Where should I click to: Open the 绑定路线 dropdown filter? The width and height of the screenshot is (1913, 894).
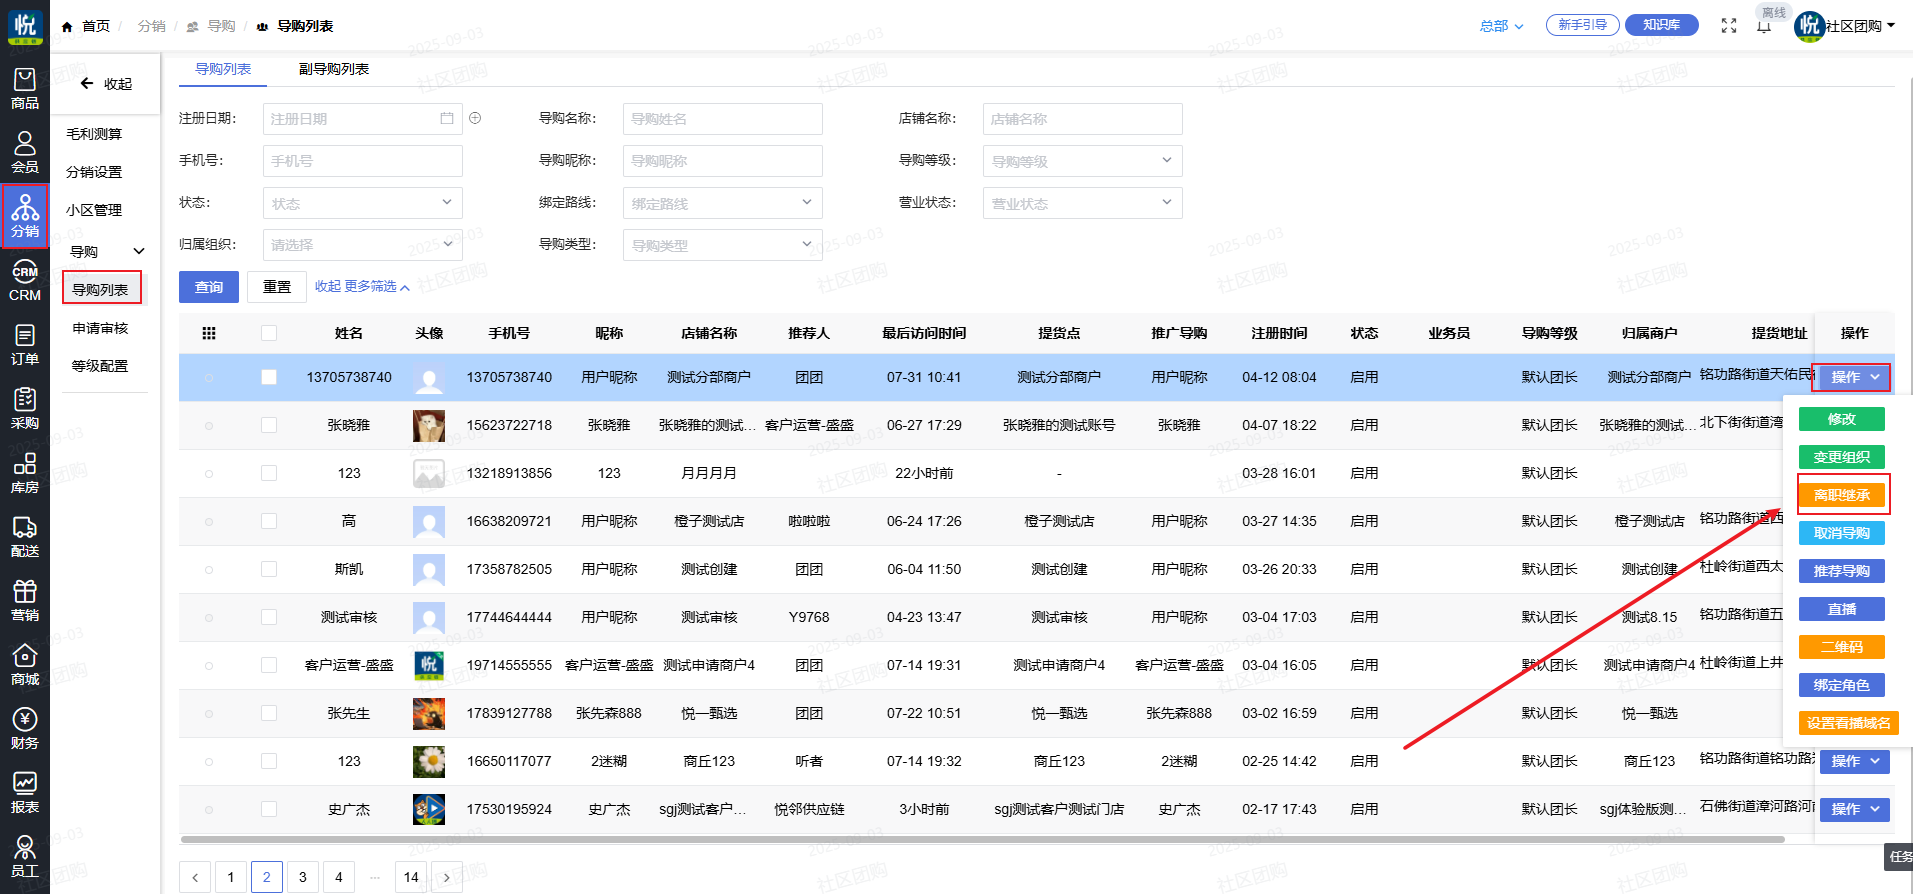tap(723, 203)
